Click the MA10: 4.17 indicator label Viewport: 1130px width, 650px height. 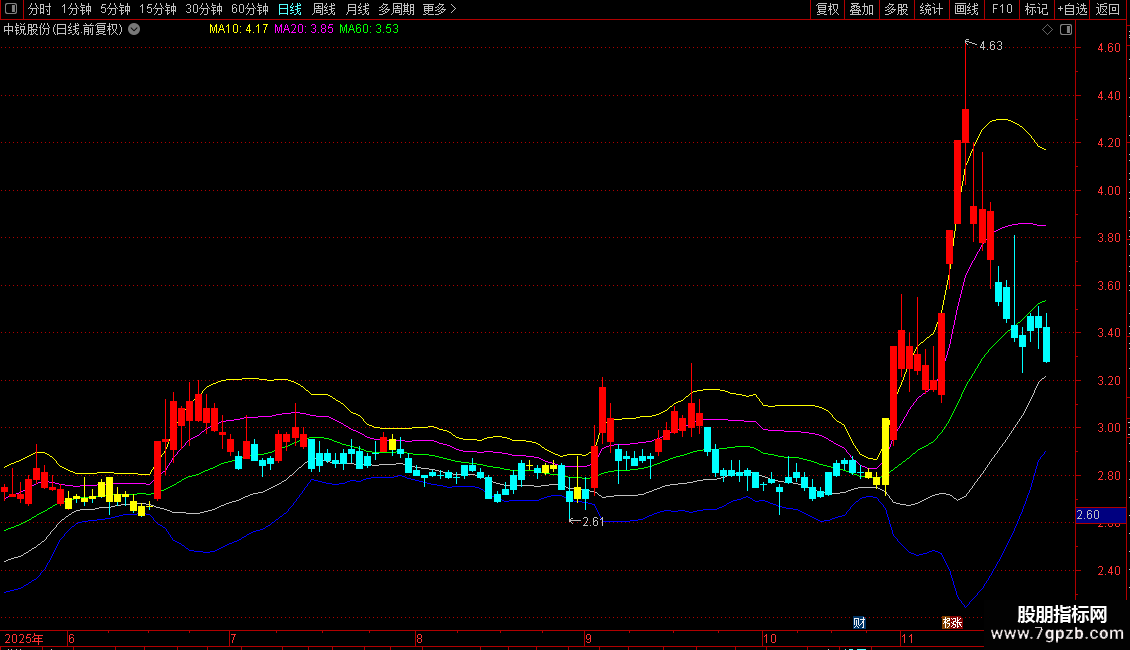[x=239, y=29]
